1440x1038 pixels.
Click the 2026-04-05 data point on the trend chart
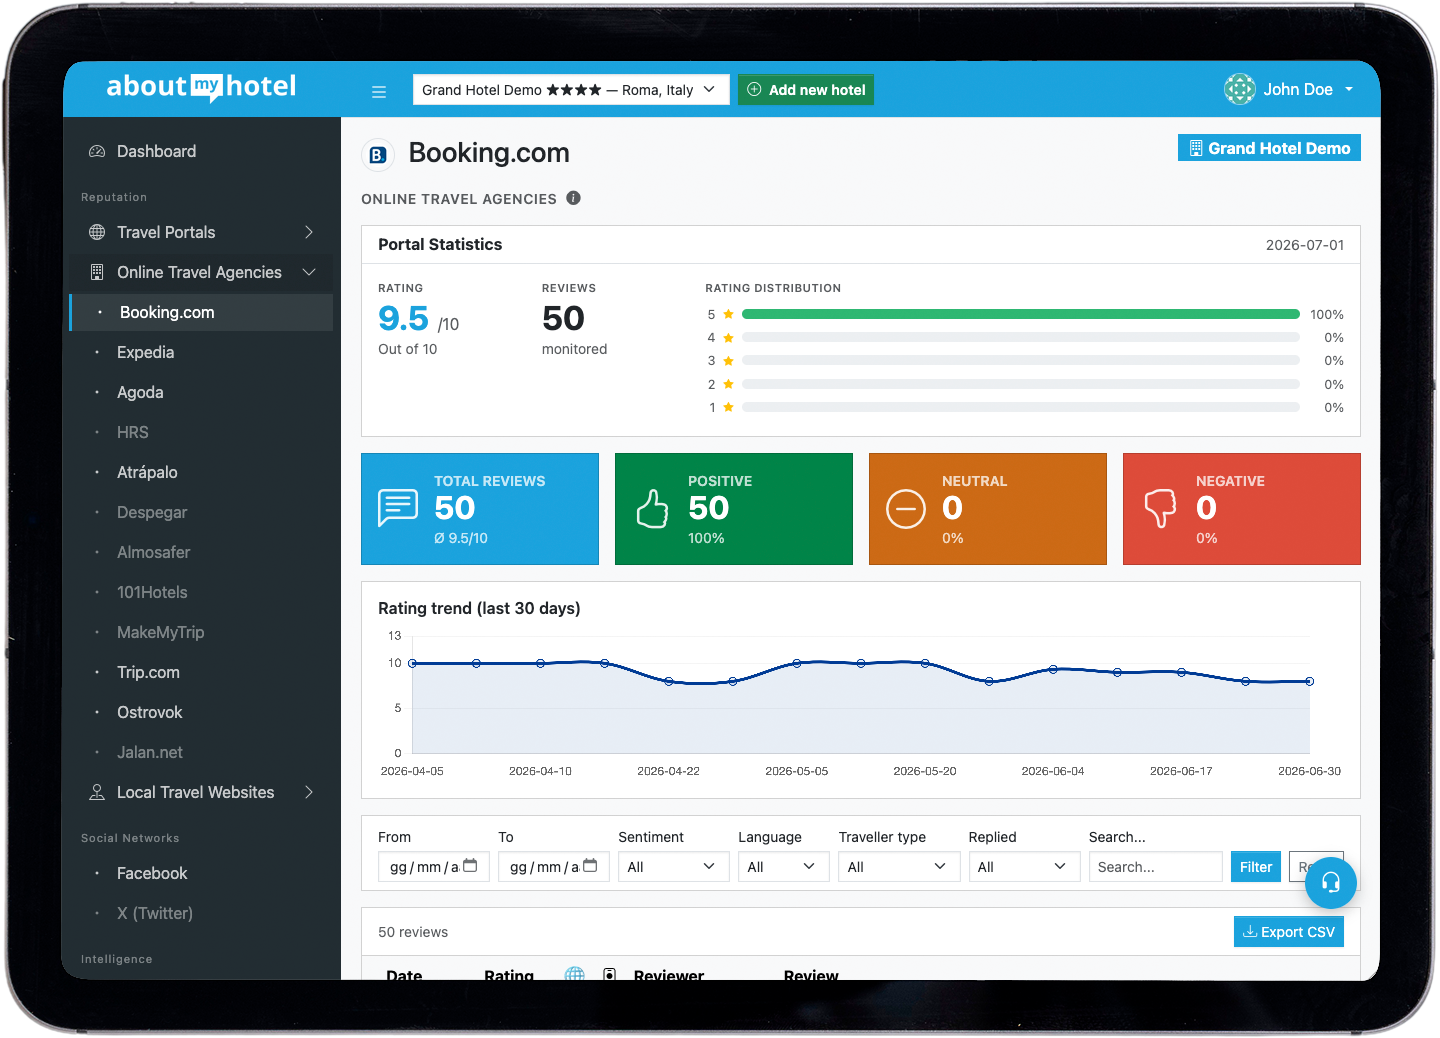[x=413, y=663]
